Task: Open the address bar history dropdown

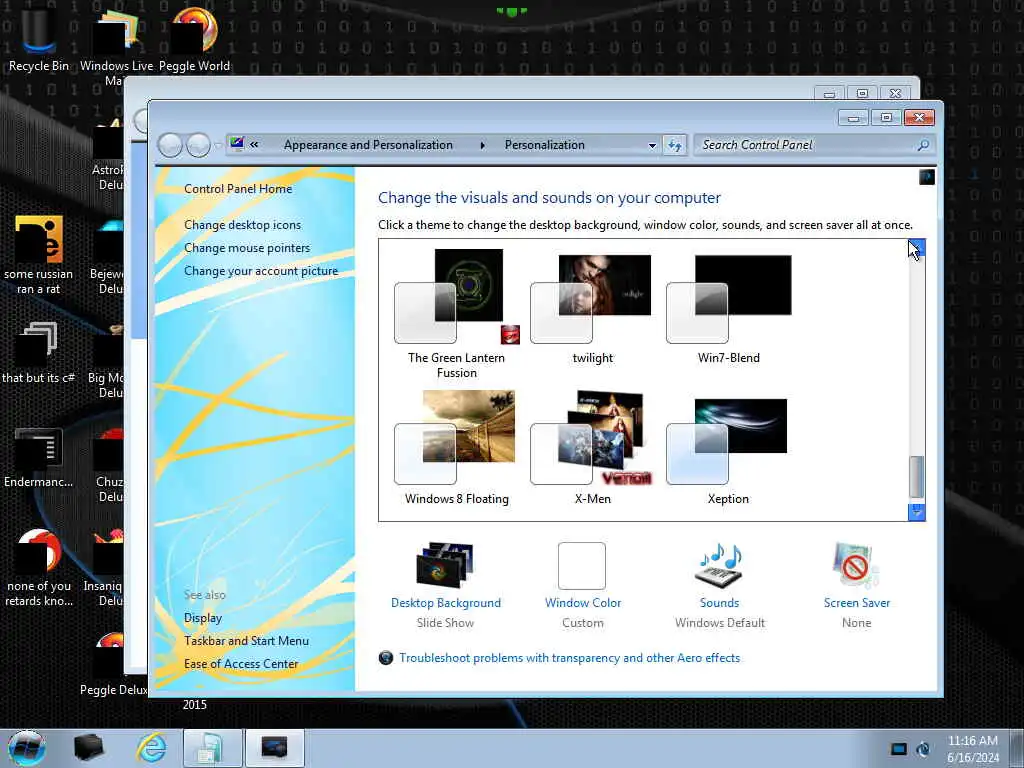Action: click(x=652, y=145)
